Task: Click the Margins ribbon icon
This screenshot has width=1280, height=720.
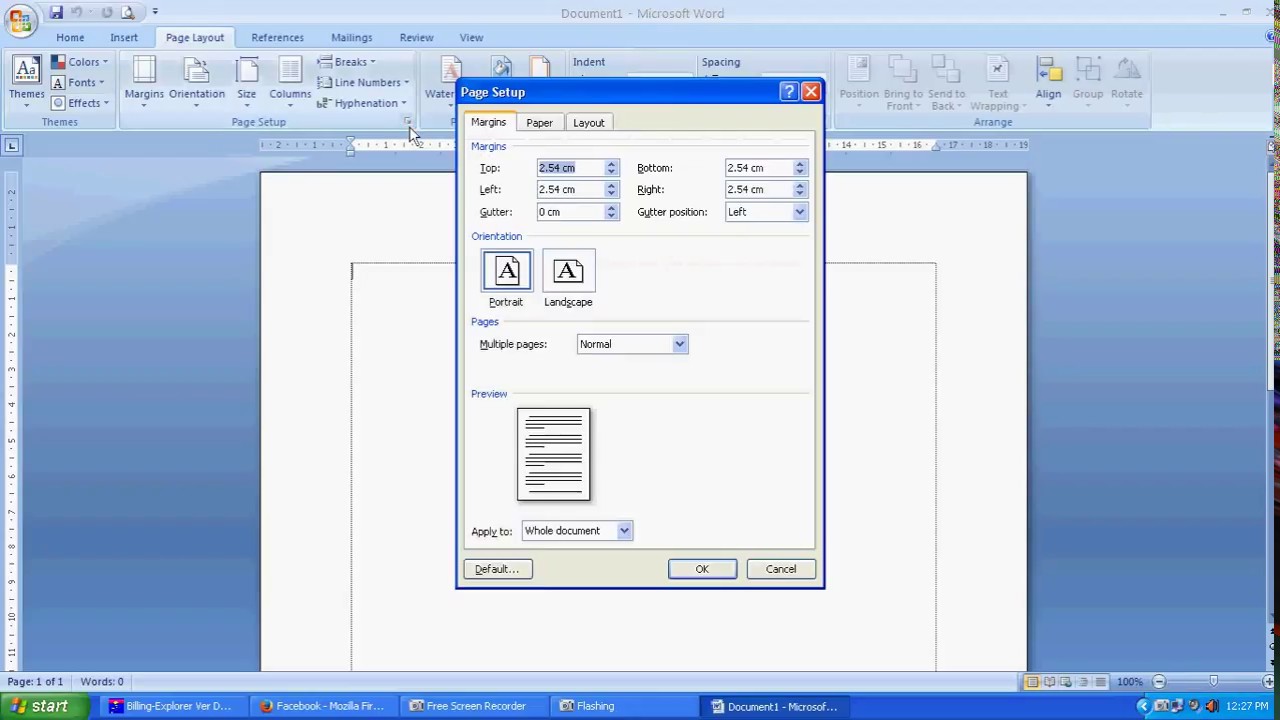Action: (144, 82)
